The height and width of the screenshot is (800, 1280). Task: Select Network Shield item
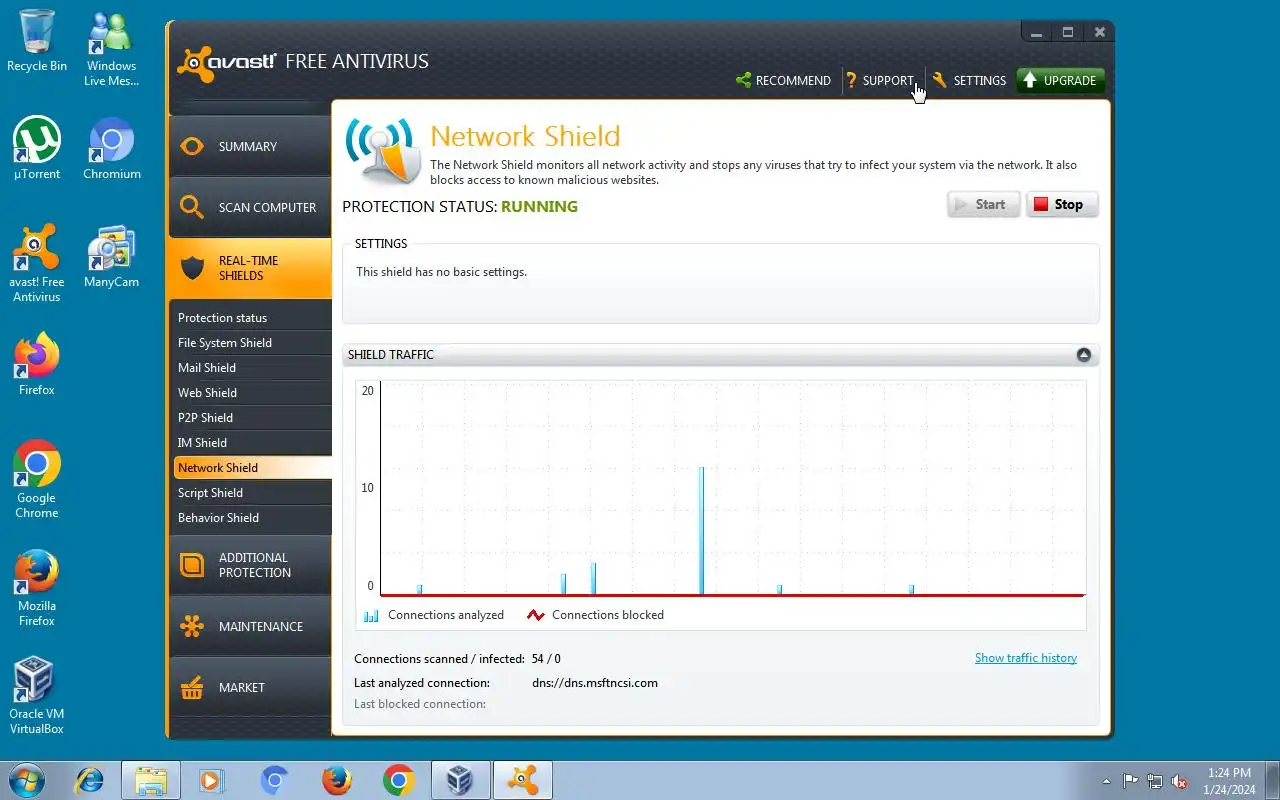pyautogui.click(x=252, y=468)
